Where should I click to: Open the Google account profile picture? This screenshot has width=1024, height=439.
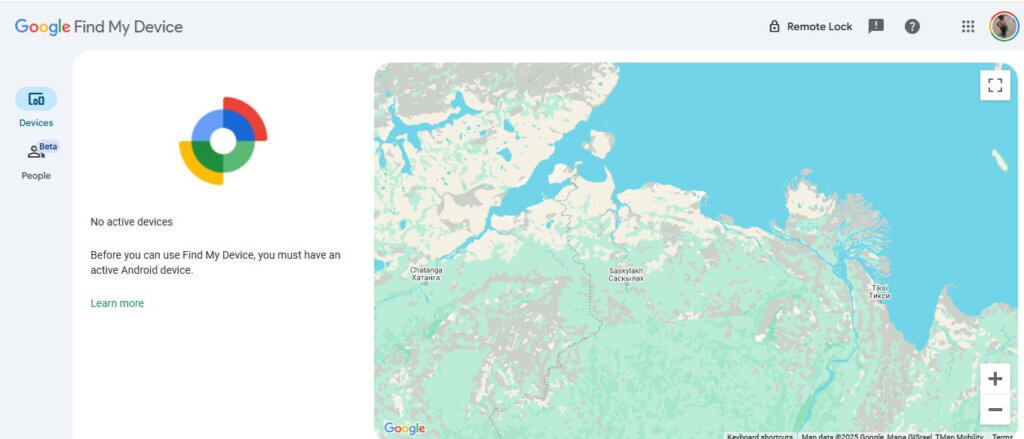tap(1004, 26)
